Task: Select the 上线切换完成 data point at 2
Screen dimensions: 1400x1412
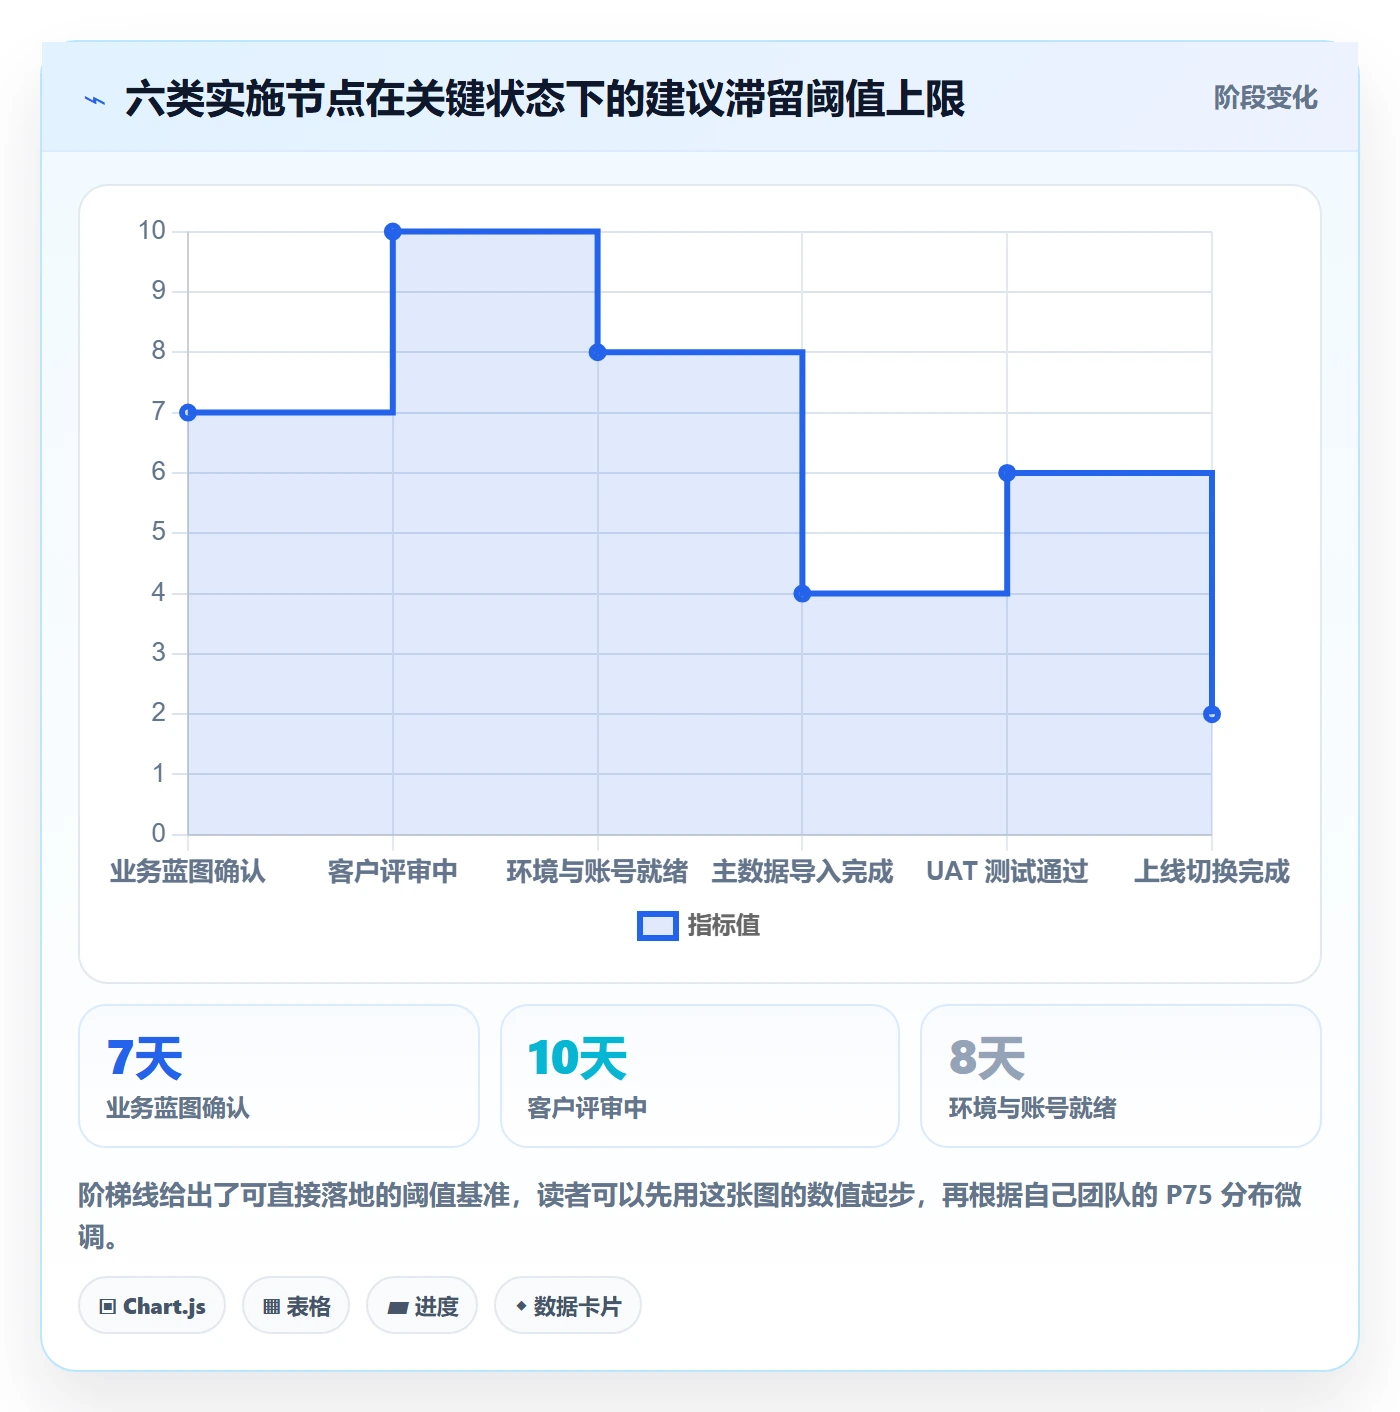Action: (1212, 714)
